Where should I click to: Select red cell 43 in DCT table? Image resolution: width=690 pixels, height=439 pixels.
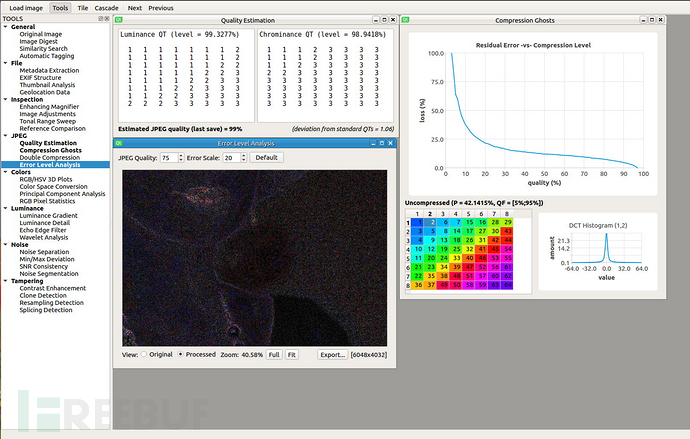click(507, 231)
